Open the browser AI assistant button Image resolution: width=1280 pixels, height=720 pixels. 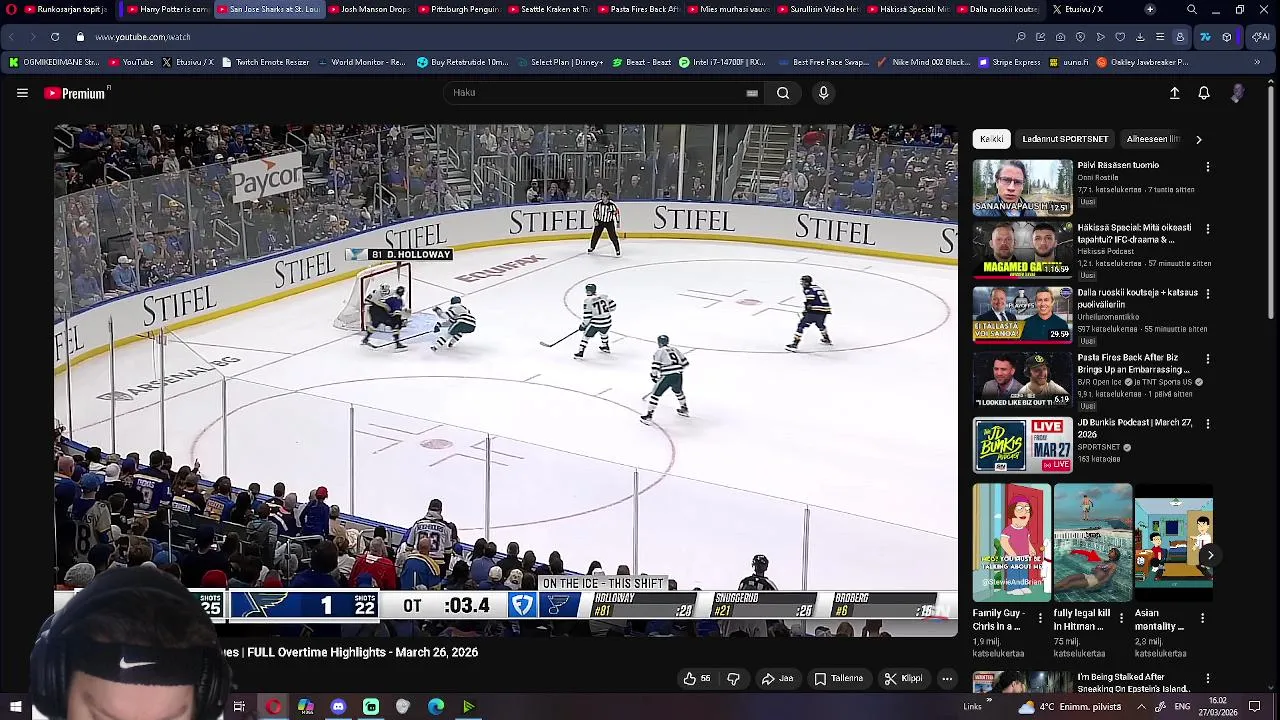(x=1260, y=37)
